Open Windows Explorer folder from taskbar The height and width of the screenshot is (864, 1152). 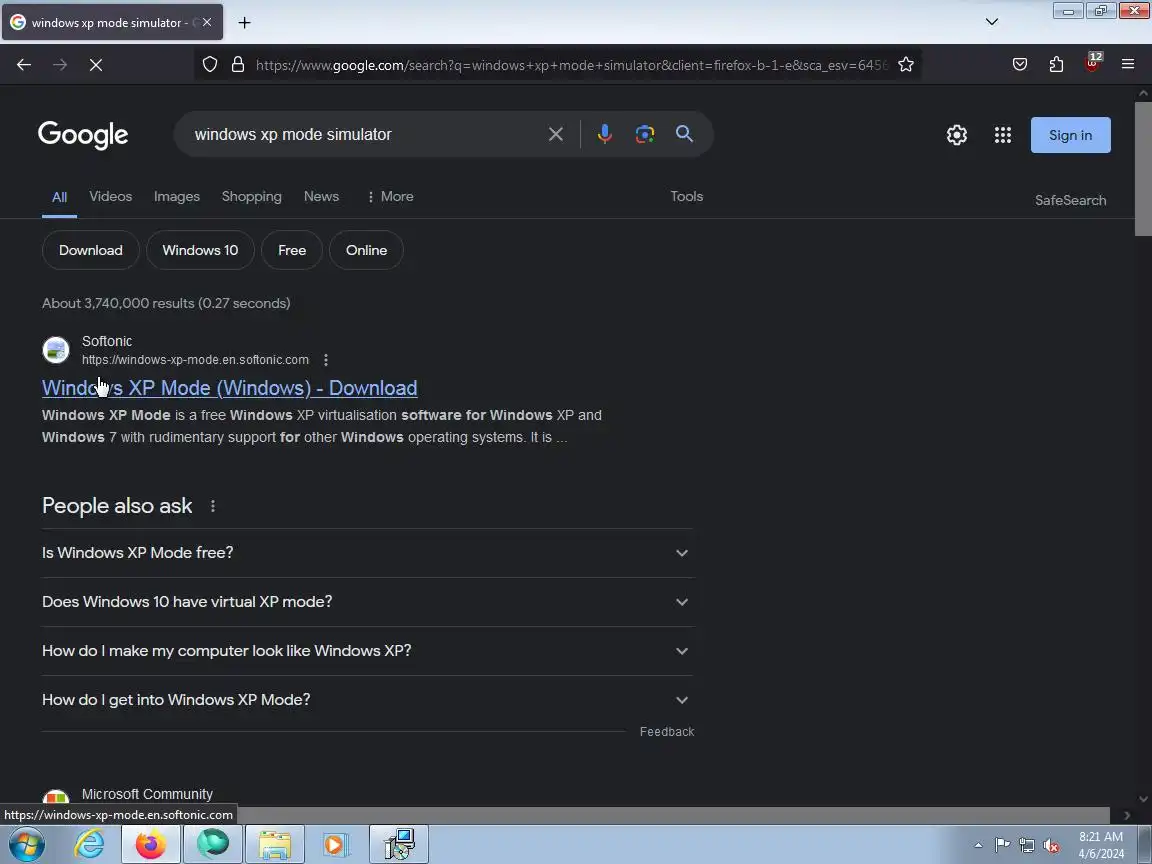click(274, 844)
